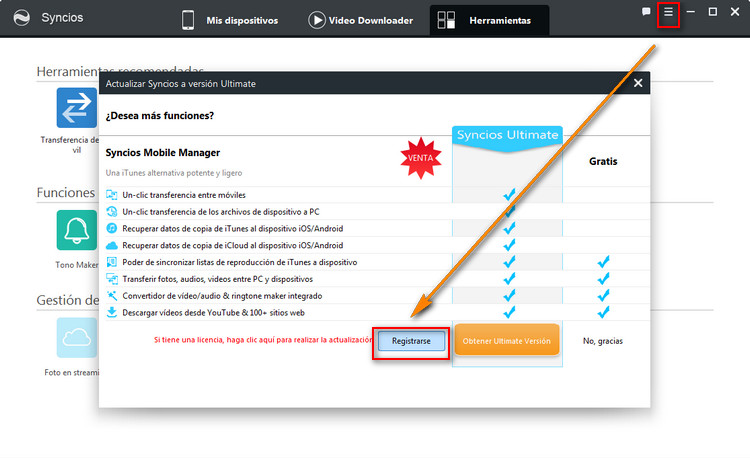Maximize the Syncios window

point(713,11)
